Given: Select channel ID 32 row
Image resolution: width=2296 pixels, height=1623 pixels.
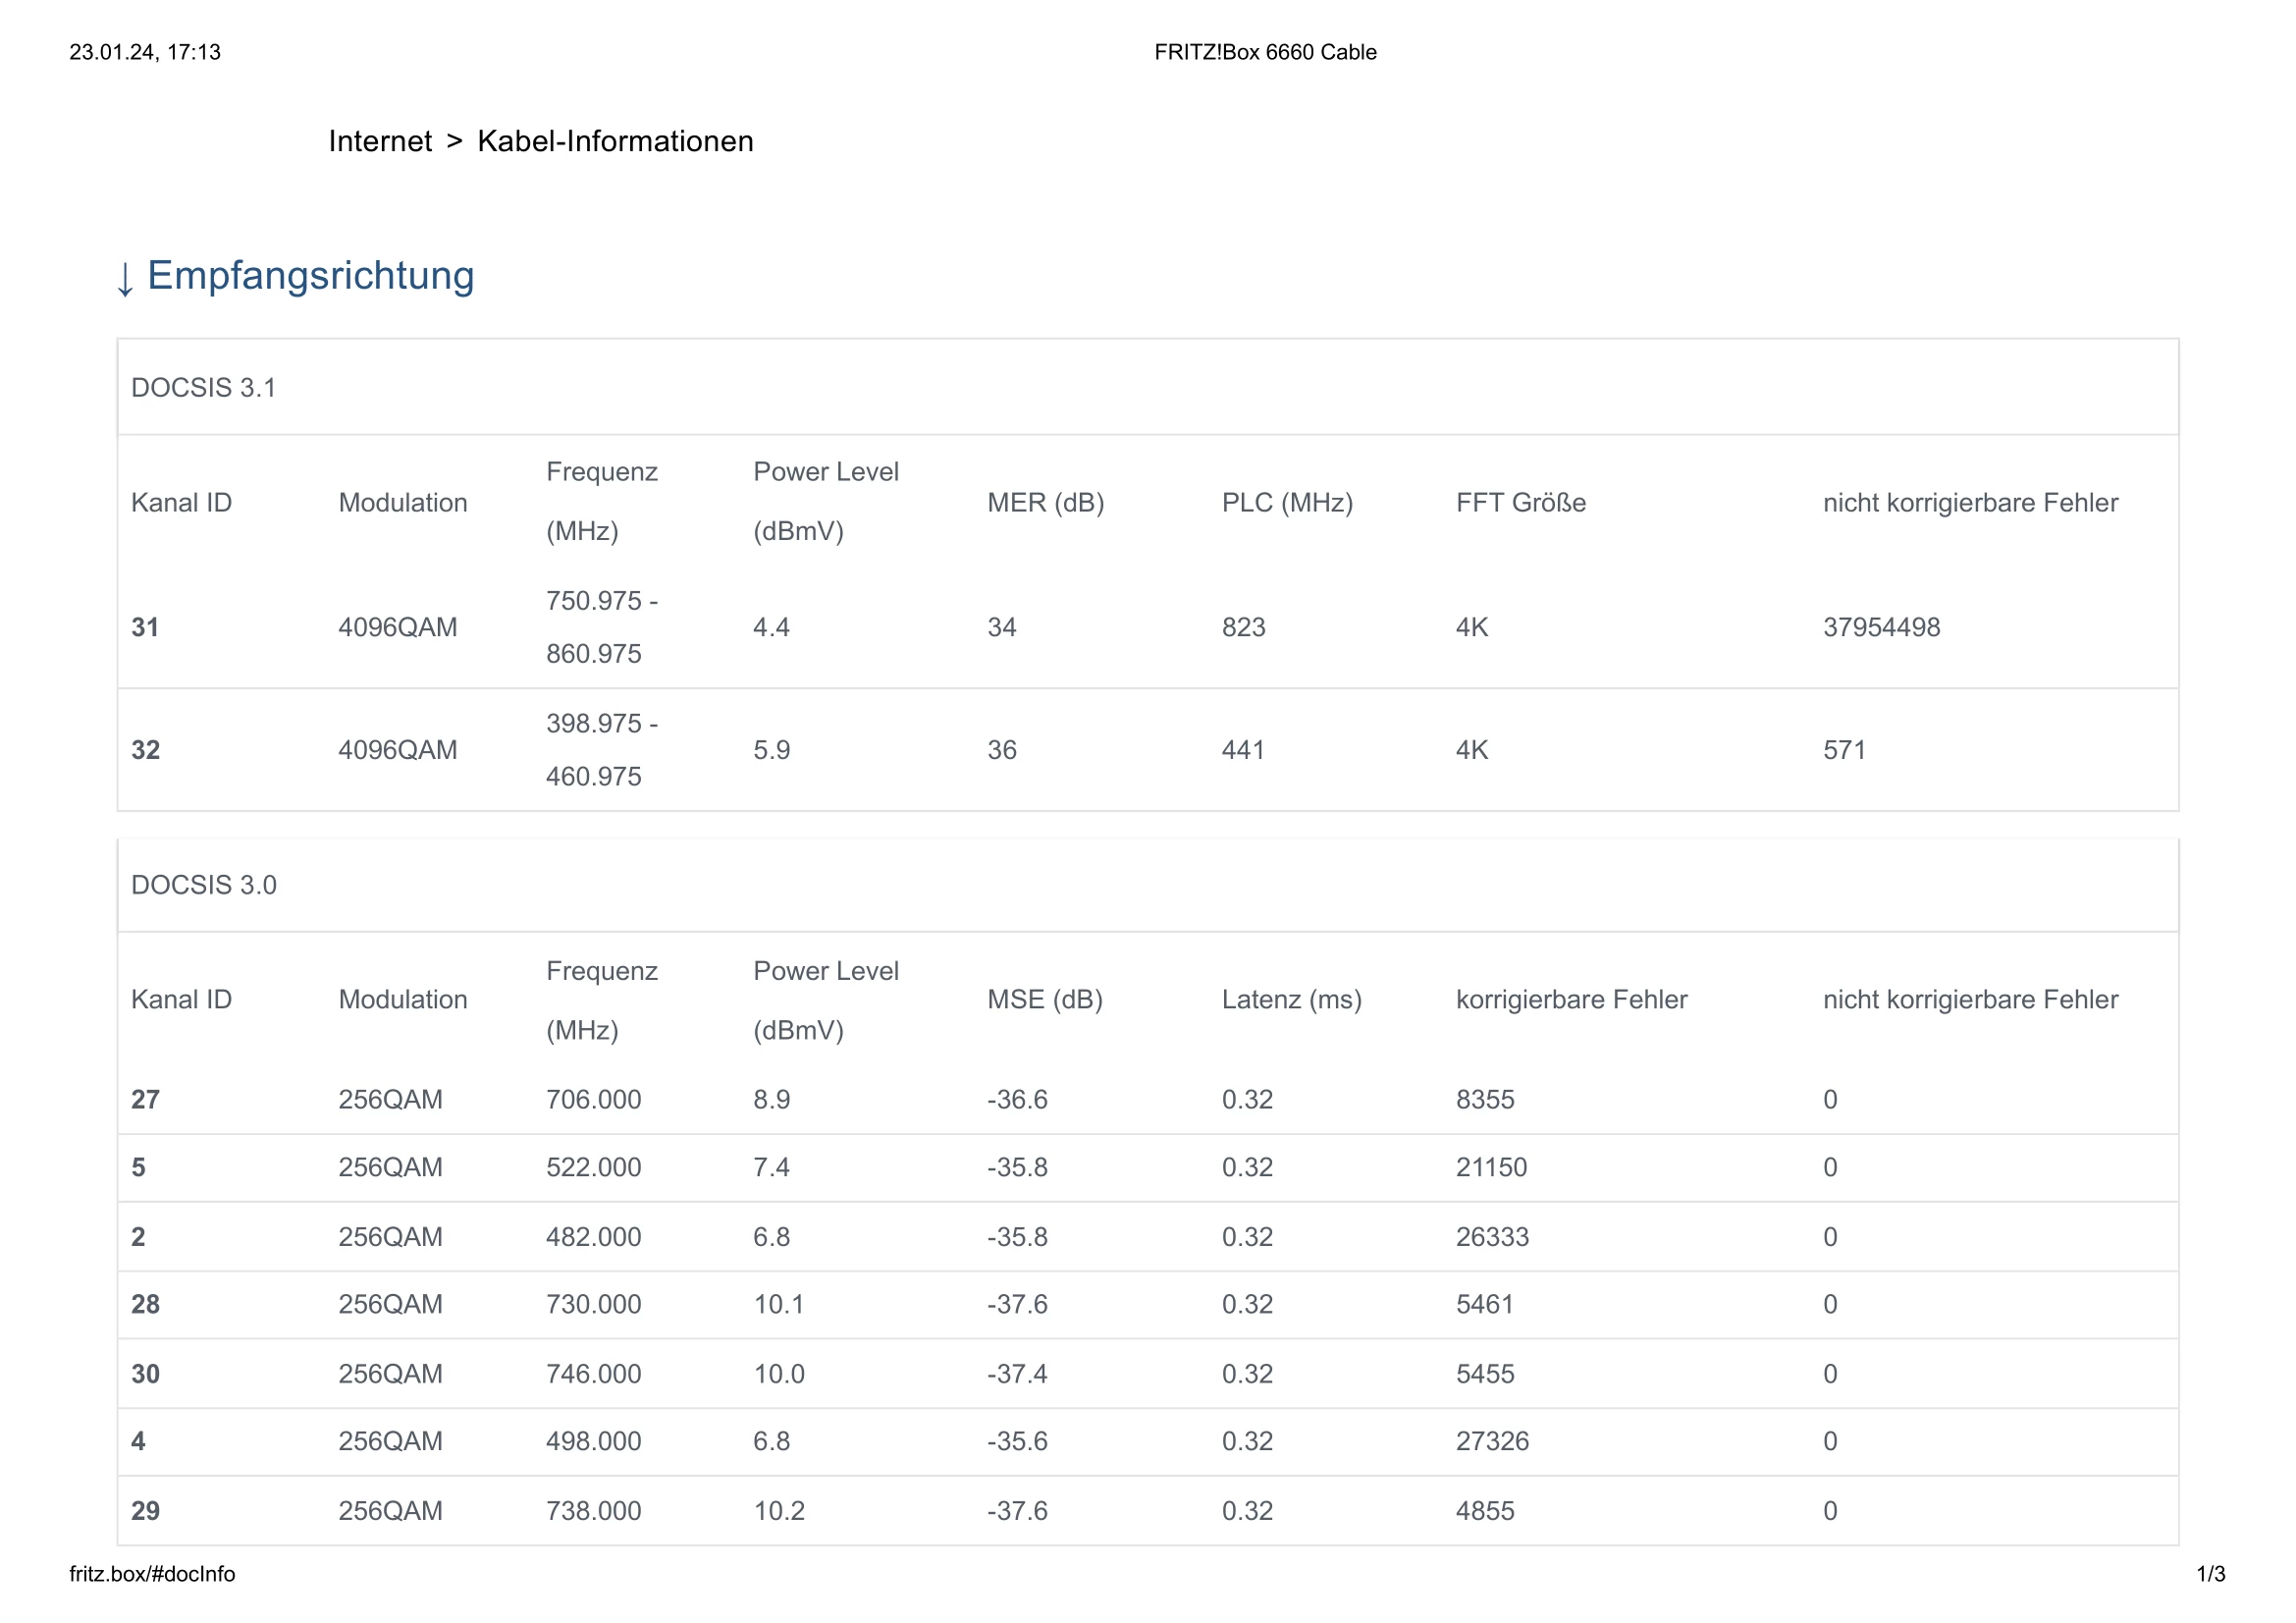Looking at the screenshot, I should point(145,750).
